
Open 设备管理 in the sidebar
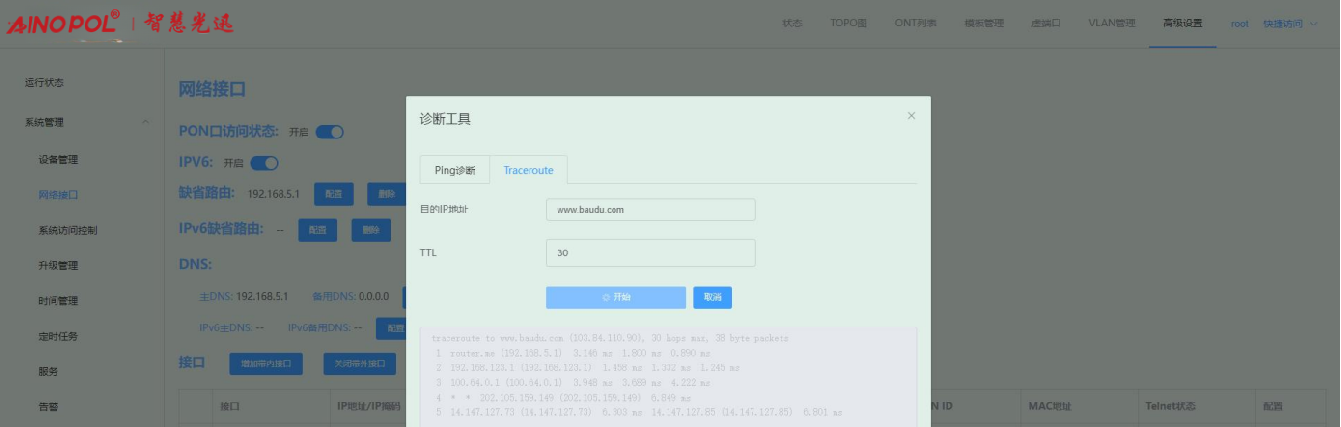coord(58,159)
